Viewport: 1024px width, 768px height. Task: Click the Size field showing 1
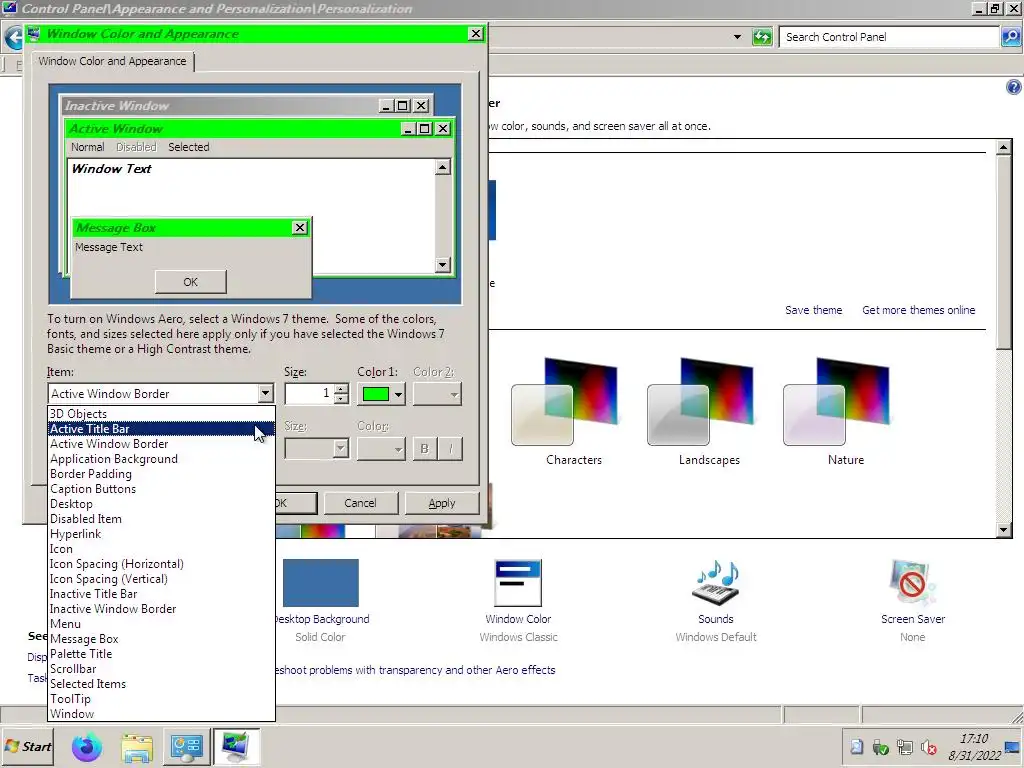pos(310,394)
